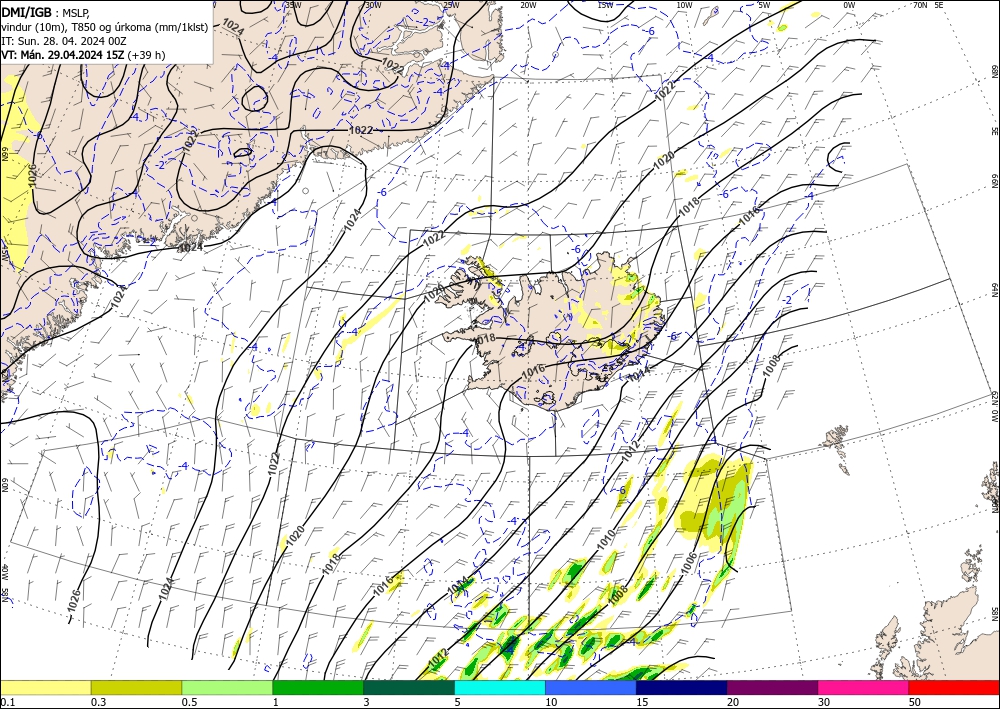
Task: Click the red 50+ legend swatch
Action: [954, 687]
